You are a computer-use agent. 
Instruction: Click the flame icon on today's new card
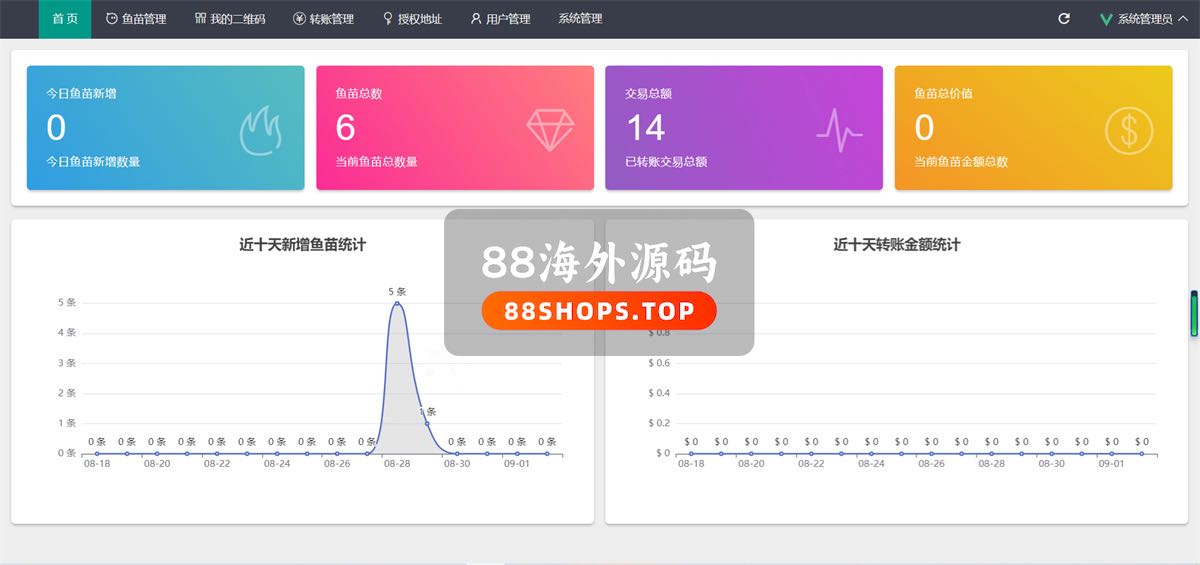click(x=262, y=130)
